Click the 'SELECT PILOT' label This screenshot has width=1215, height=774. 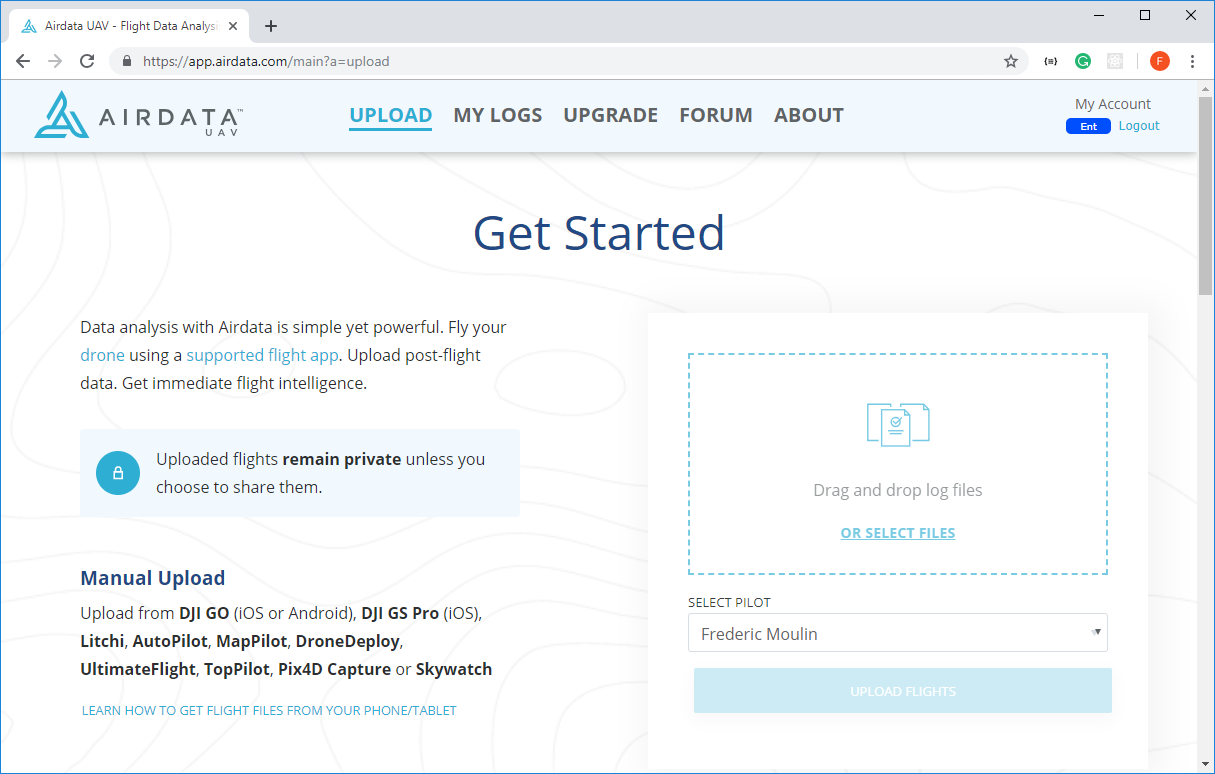coord(729,603)
